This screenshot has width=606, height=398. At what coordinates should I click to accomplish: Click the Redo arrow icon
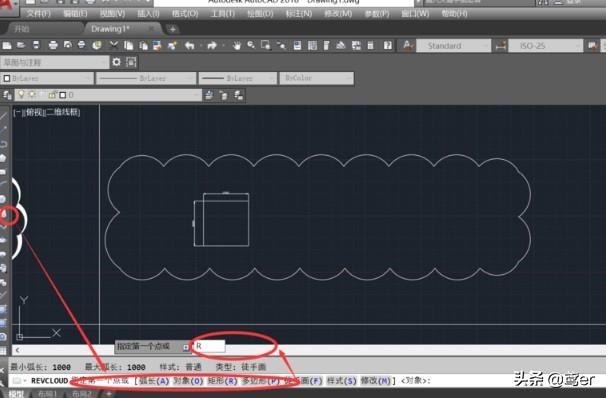tap(212, 46)
